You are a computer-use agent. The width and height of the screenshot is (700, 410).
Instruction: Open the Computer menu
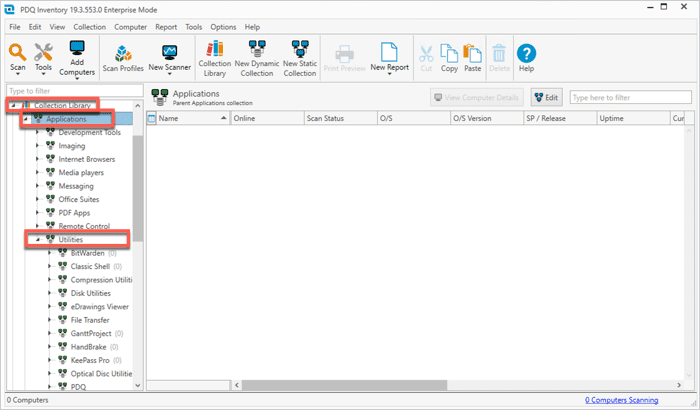[130, 27]
